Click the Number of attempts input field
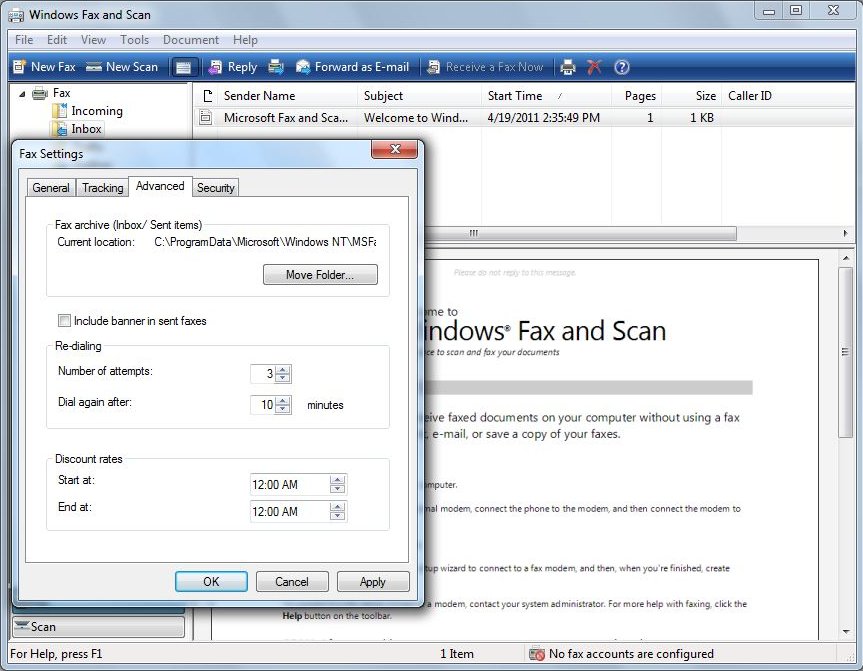 263,374
